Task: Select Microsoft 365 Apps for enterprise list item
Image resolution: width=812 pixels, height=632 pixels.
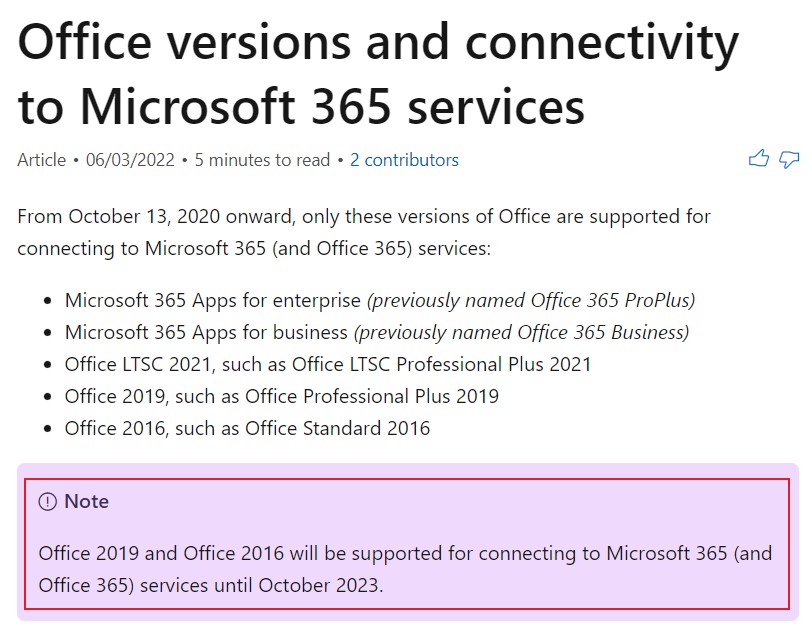Action: click(380, 300)
